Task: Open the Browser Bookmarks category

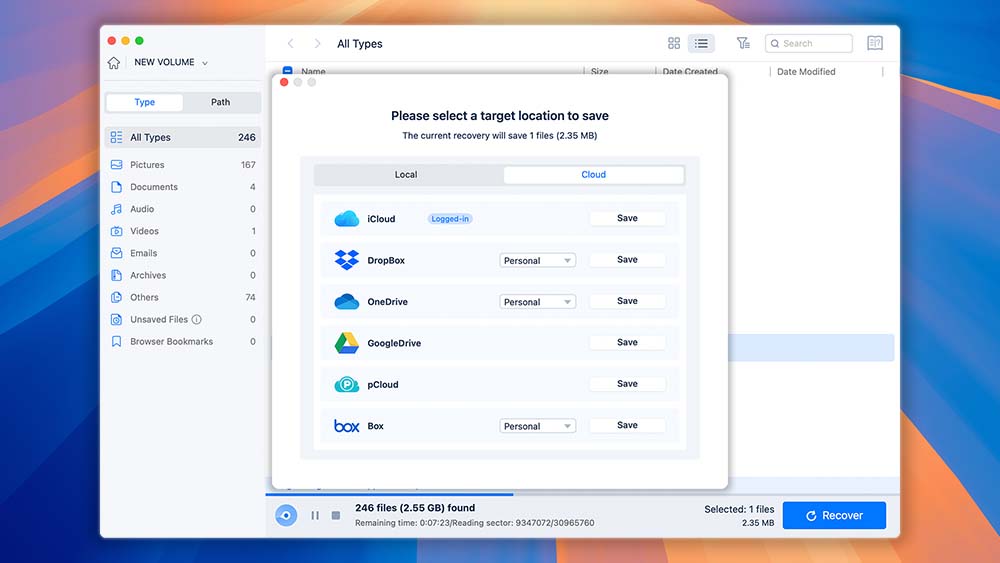Action: coord(182,342)
